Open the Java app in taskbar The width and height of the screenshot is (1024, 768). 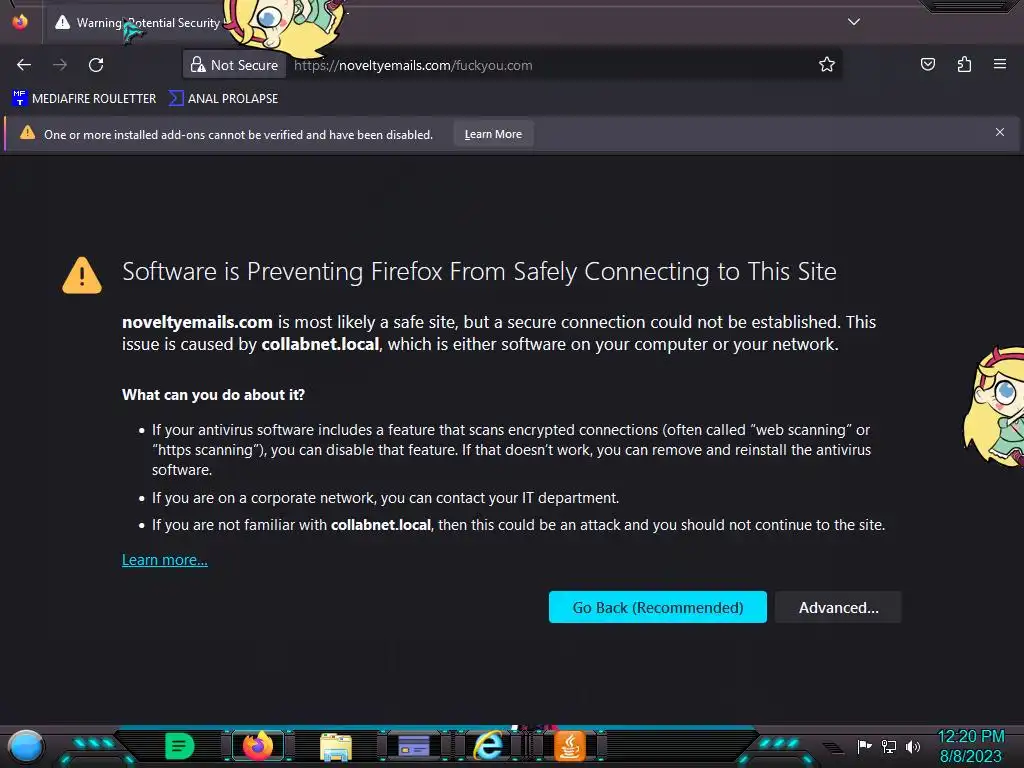click(569, 746)
